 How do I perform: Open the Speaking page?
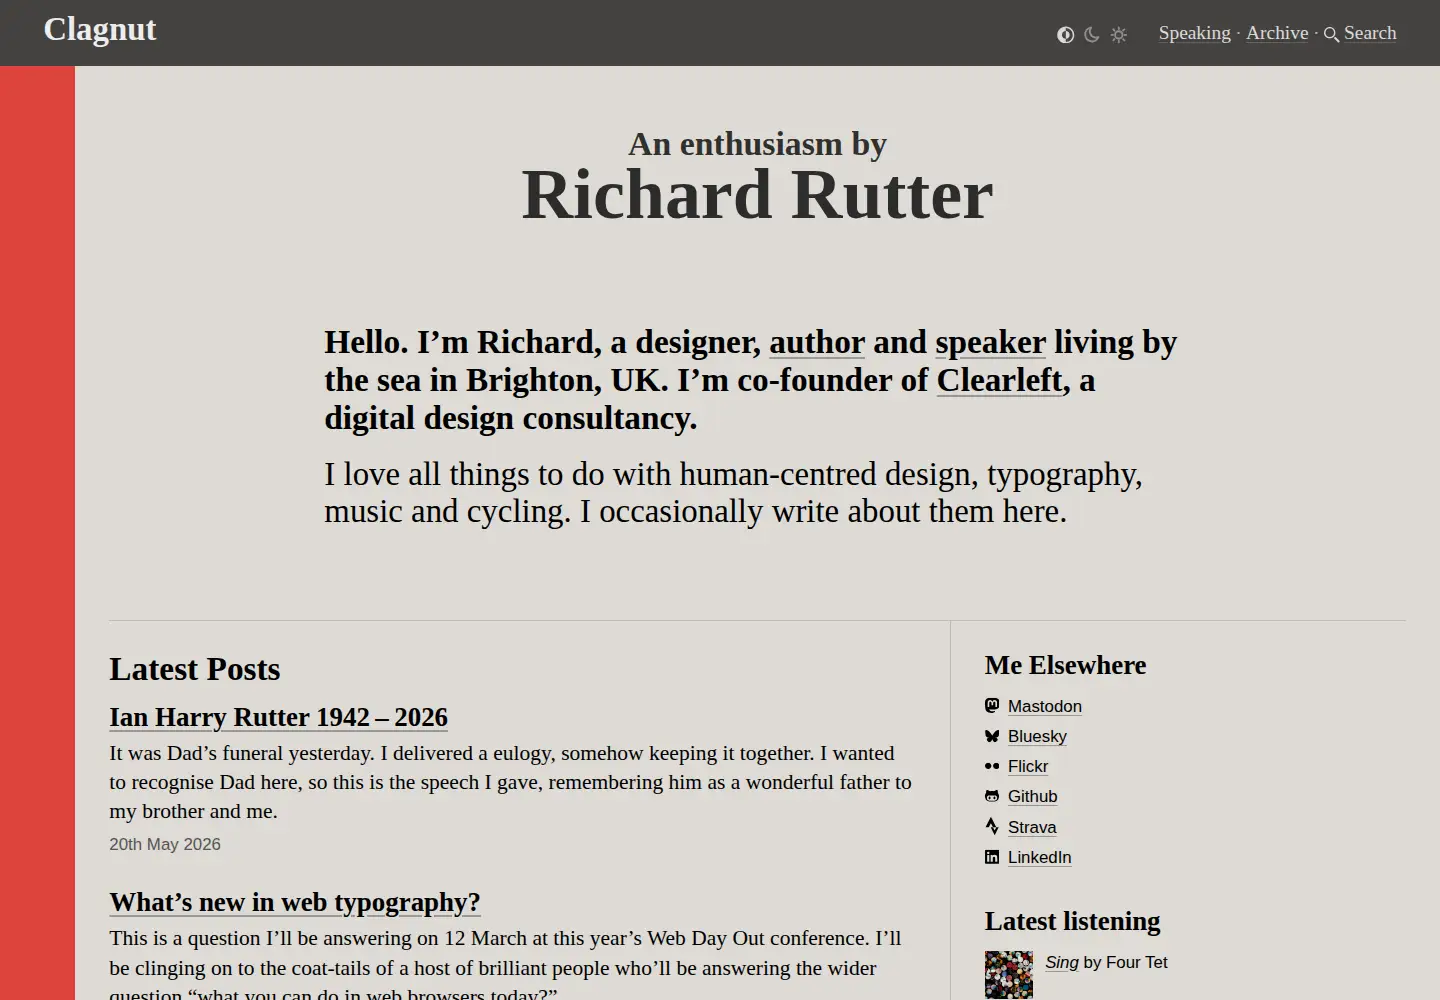pos(1195,33)
